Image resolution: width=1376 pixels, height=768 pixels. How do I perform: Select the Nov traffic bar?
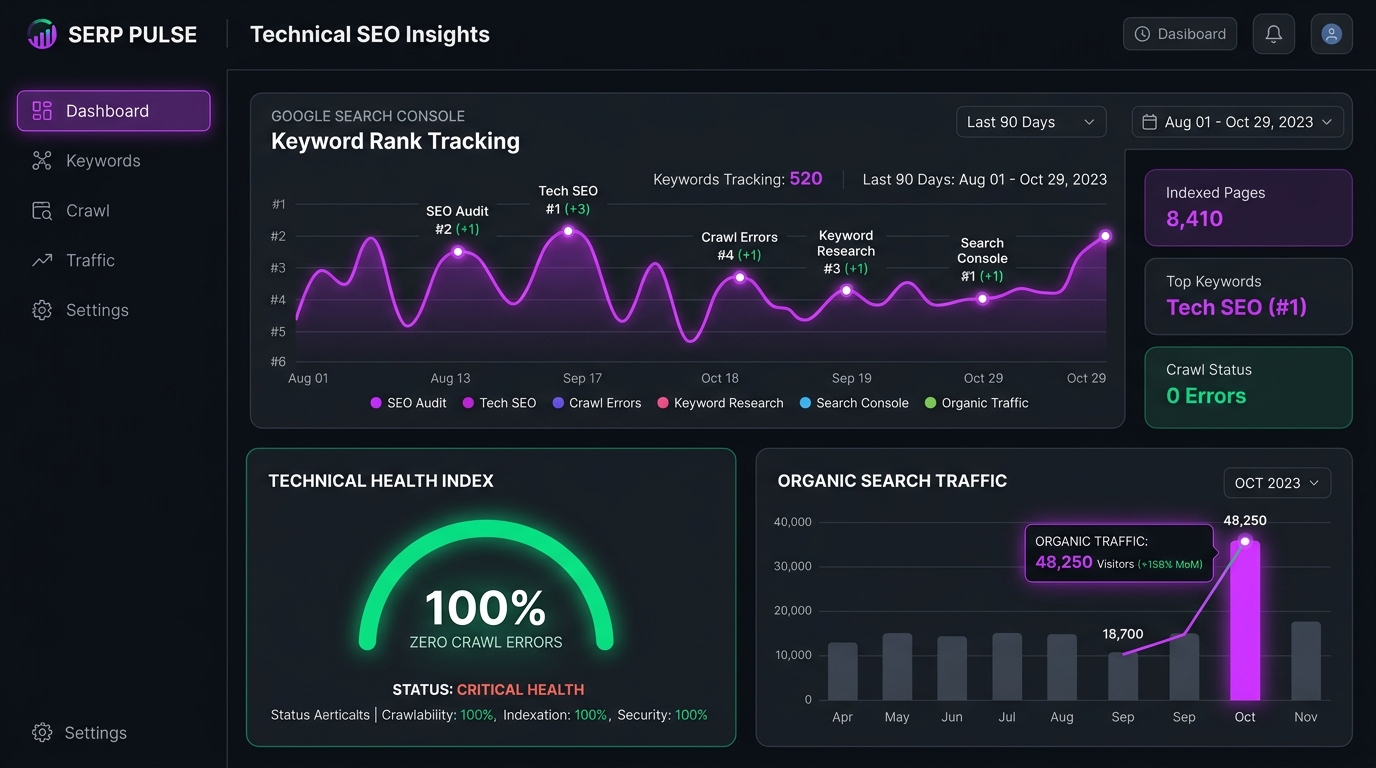pyautogui.click(x=1306, y=661)
